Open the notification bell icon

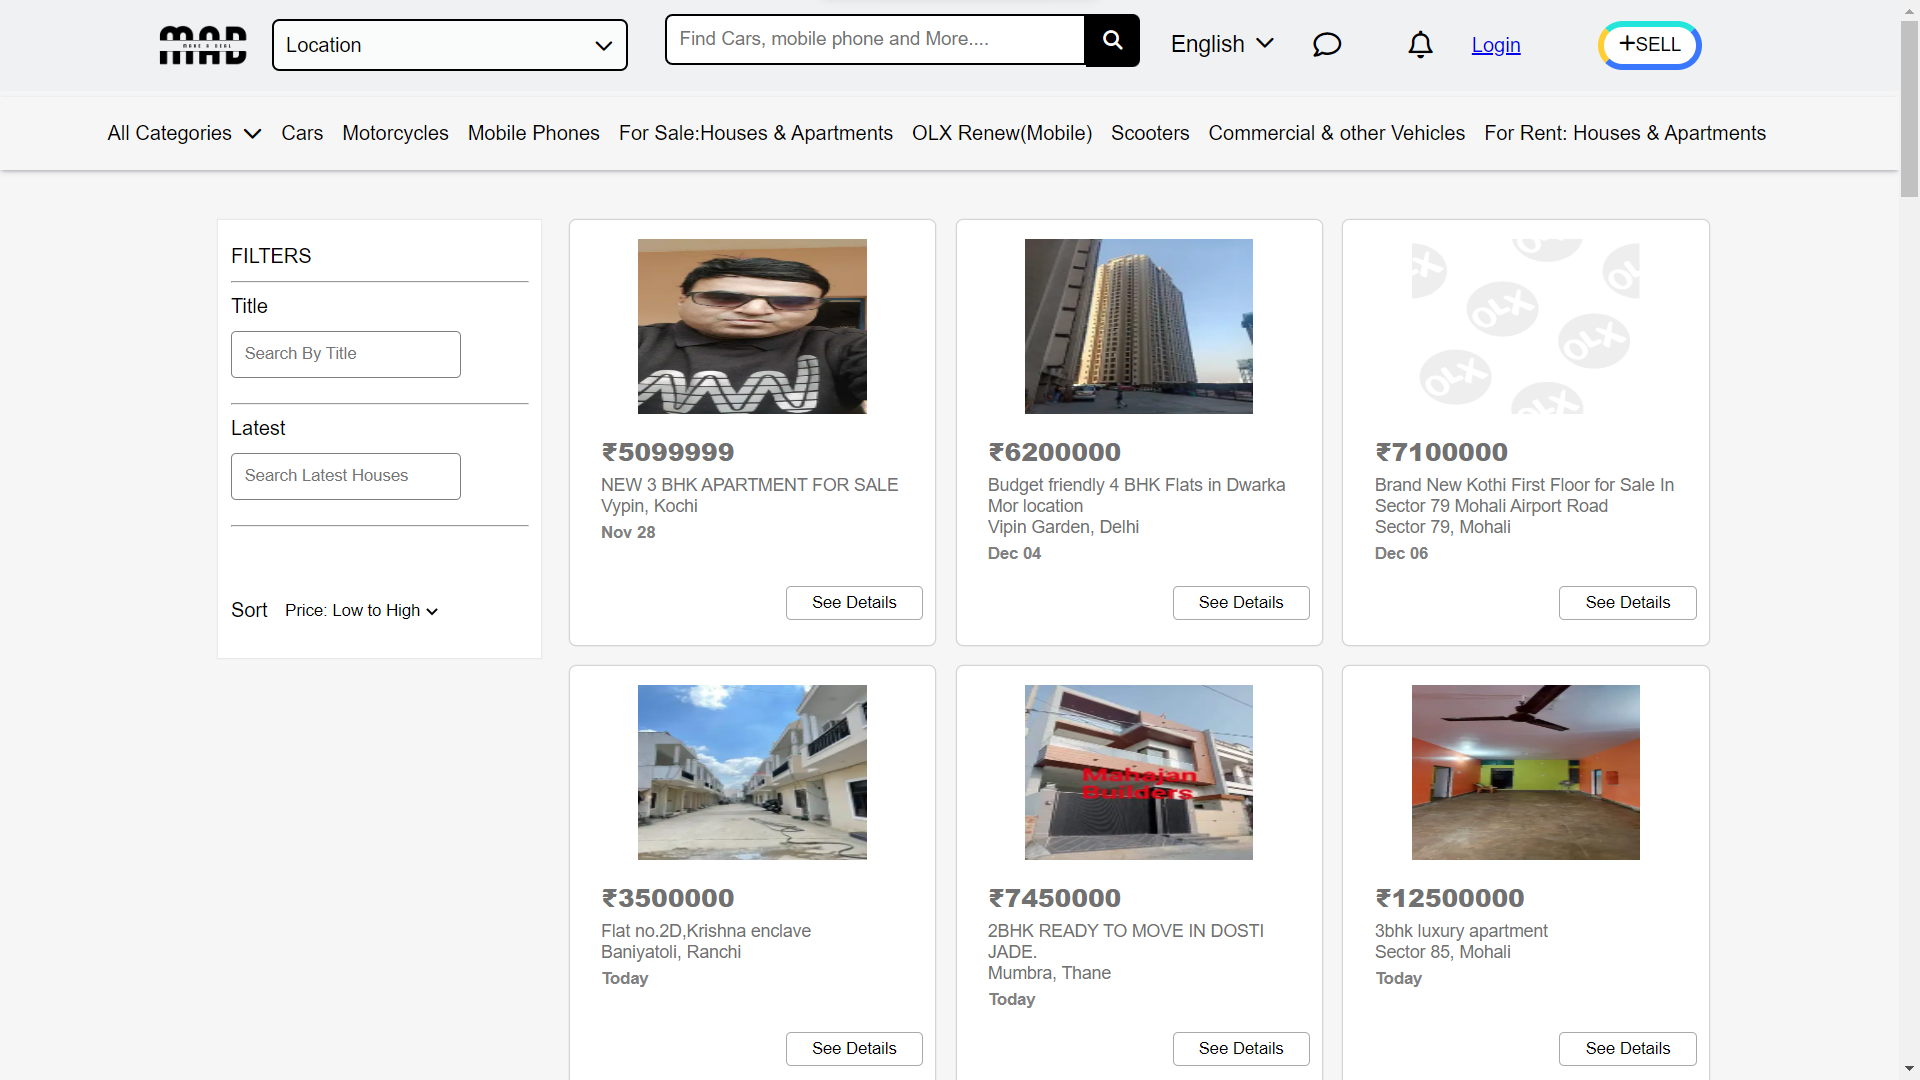pos(1420,45)
